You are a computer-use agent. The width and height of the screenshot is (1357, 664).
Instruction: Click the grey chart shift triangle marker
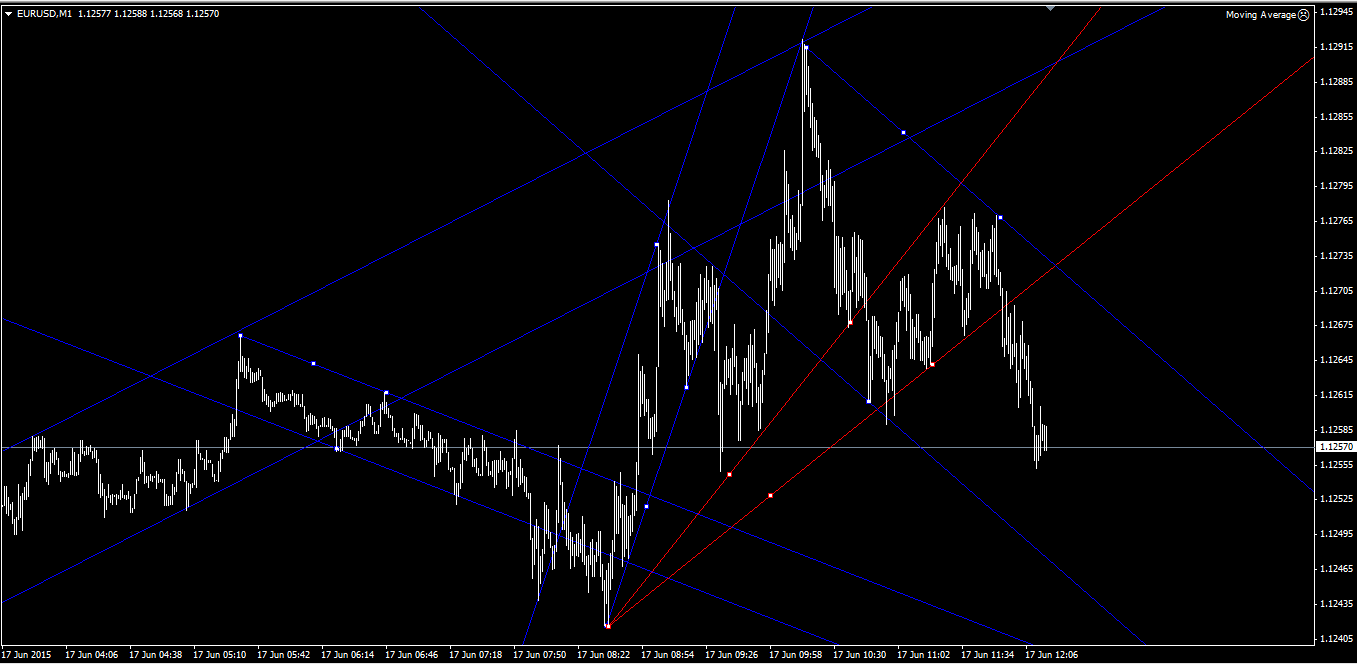tap(1050, 8)
